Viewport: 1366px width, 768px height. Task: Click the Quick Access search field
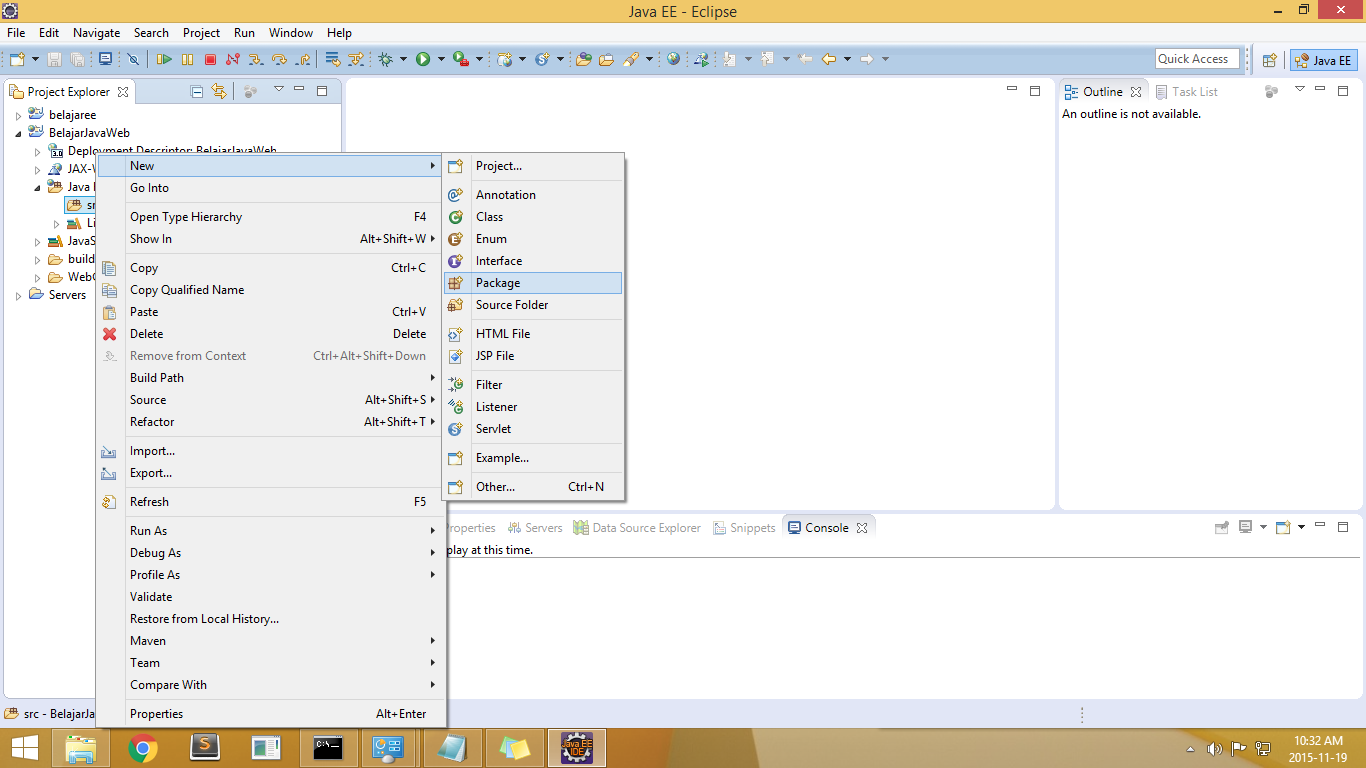(x=1197, y=59)
